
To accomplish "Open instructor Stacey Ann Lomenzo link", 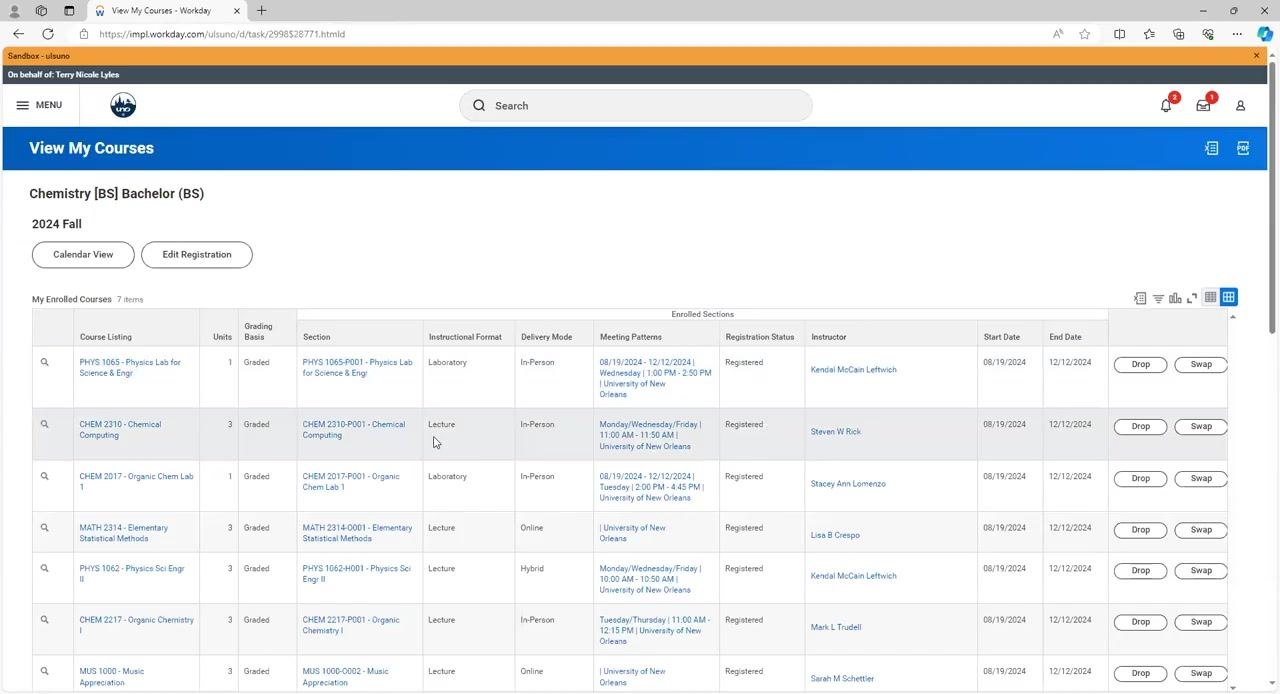I will (848, 483).
